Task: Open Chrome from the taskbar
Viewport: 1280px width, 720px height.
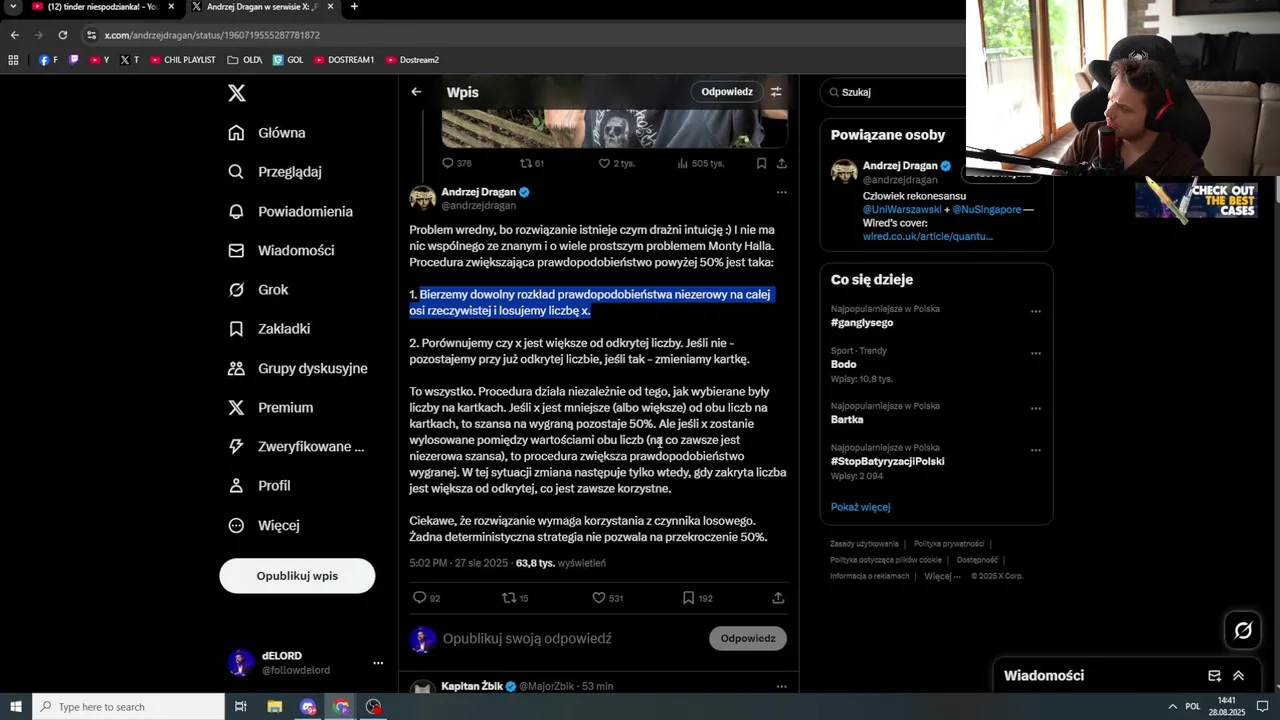Action: (341, 707)
